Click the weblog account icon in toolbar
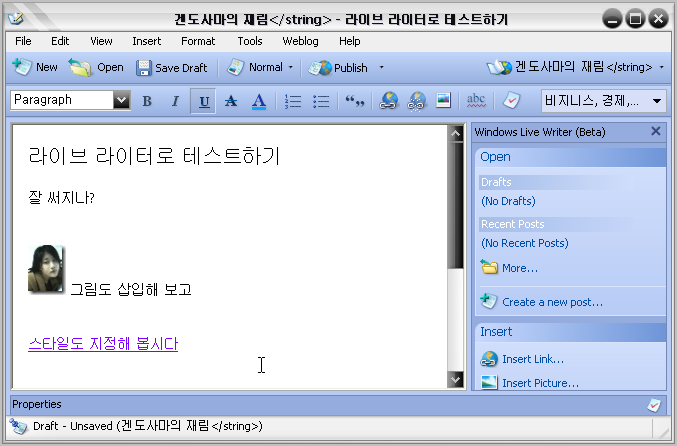The width and height of the screenshot is (677, 446). pos(499,67)
